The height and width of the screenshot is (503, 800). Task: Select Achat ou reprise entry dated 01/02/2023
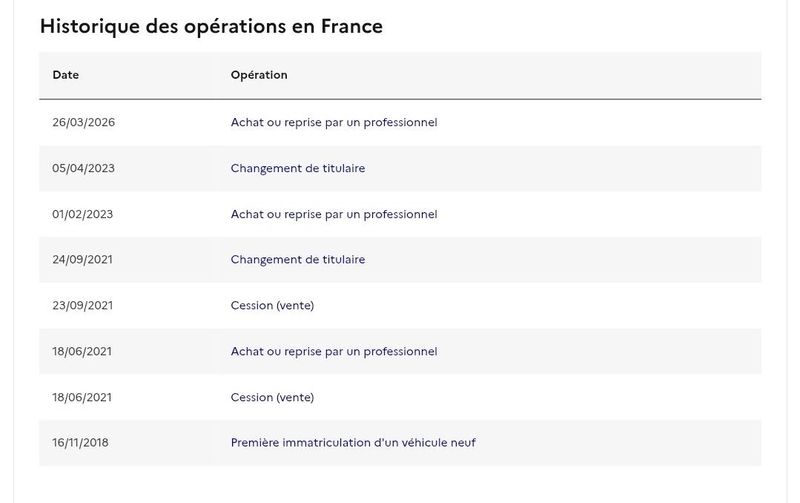[334, 214]
